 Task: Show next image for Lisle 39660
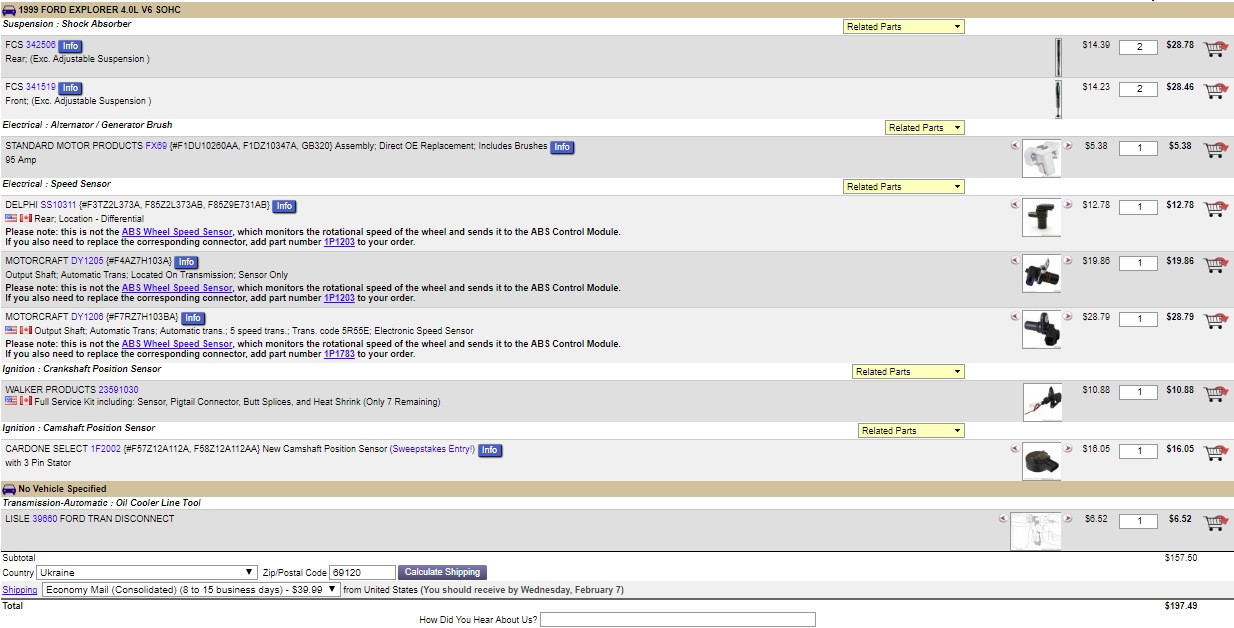[1067, 518]
